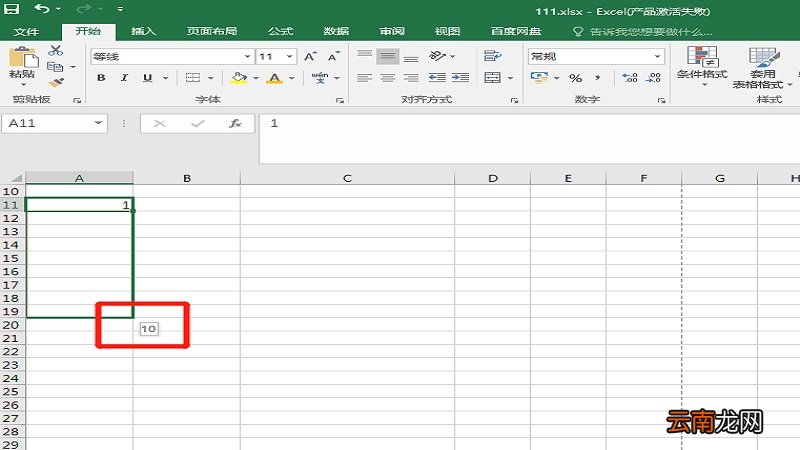
Task: Apply yellow fill color bucket
Action: (x=239, y=78)
